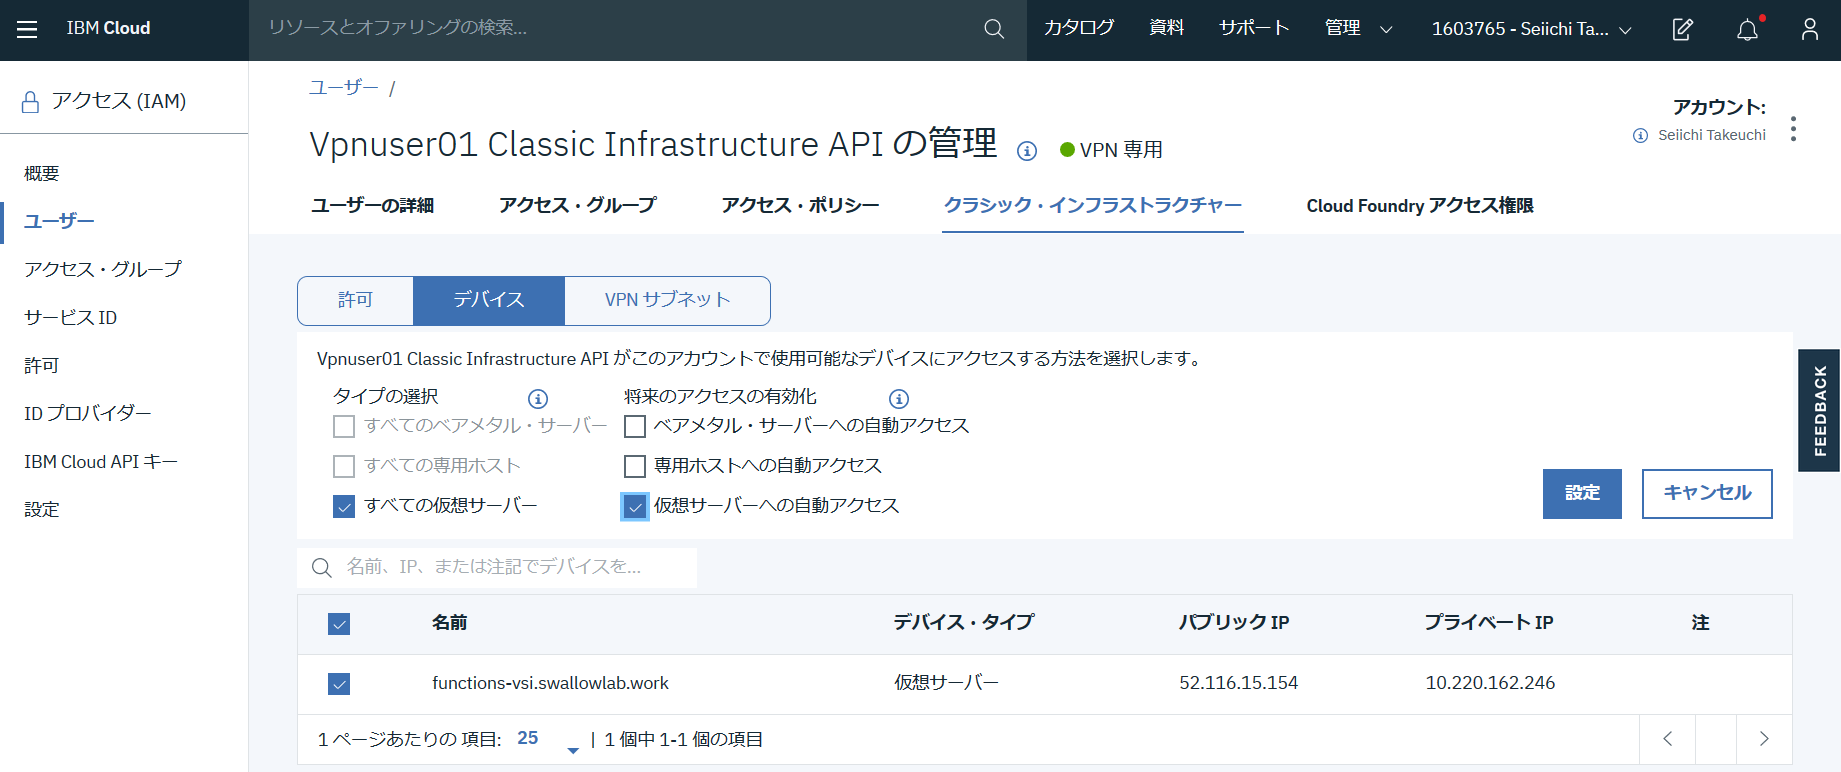Screen dimensions: 1841x772
Task: Open the hamburger navigation menu
Action: click(27, 29)
